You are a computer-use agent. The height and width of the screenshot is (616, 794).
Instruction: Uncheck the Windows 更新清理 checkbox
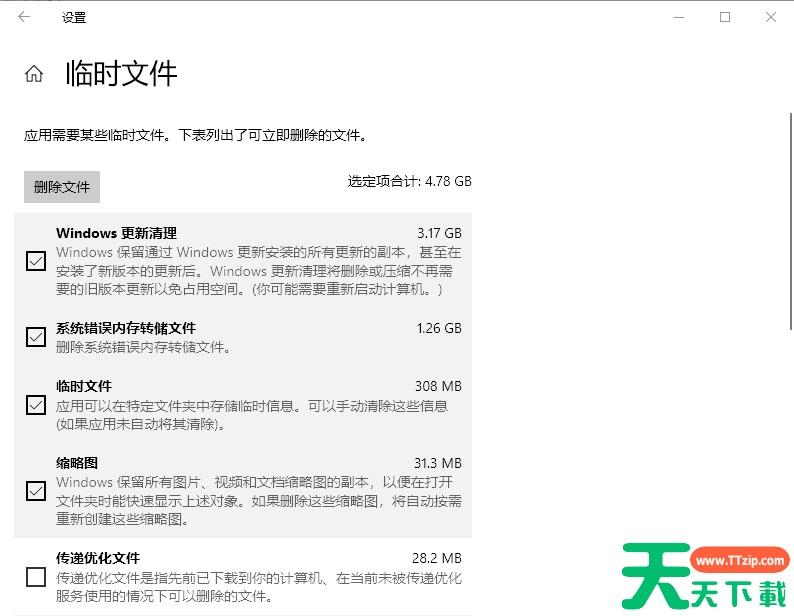pyautogui.click(x=36, y=261)
